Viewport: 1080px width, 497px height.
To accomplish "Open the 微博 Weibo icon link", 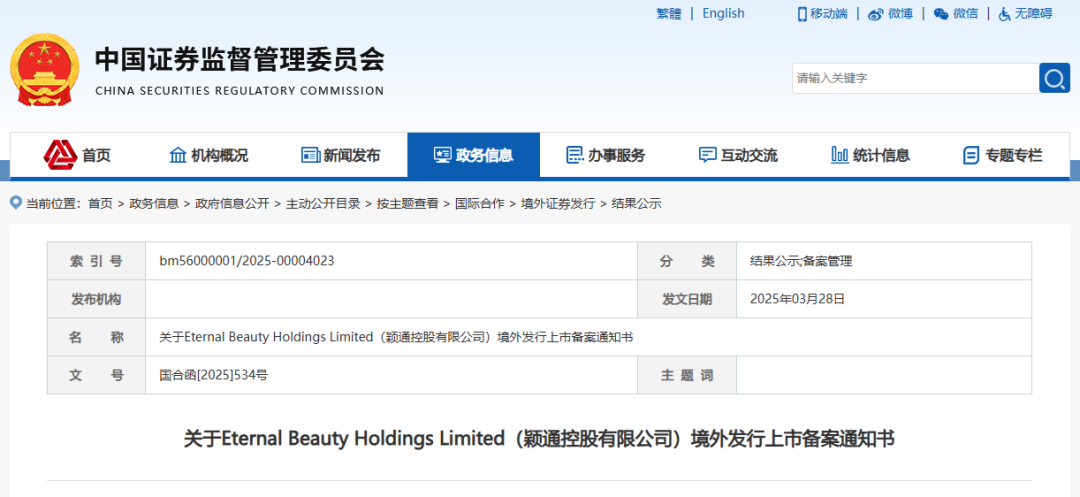I will pos(876,14).
